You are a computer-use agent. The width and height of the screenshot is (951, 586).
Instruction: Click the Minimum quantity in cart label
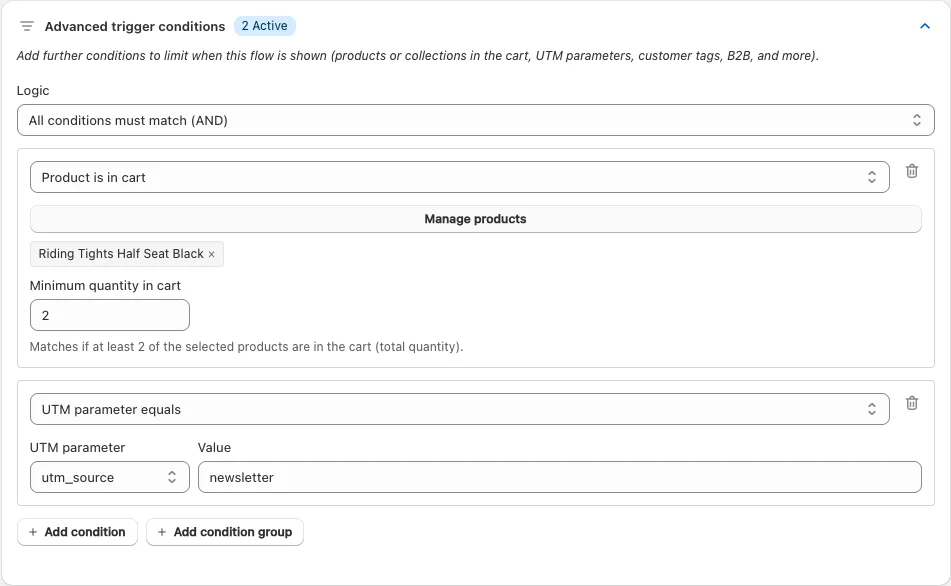105,285
